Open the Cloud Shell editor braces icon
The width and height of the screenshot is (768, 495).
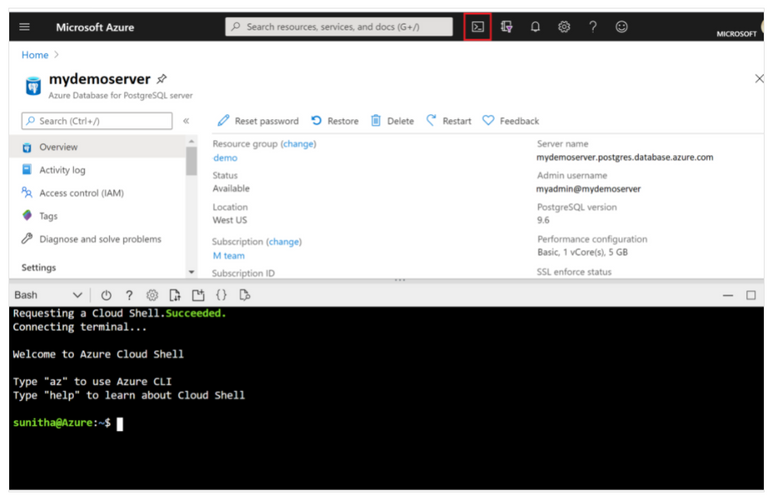click(x=221, y=295)
